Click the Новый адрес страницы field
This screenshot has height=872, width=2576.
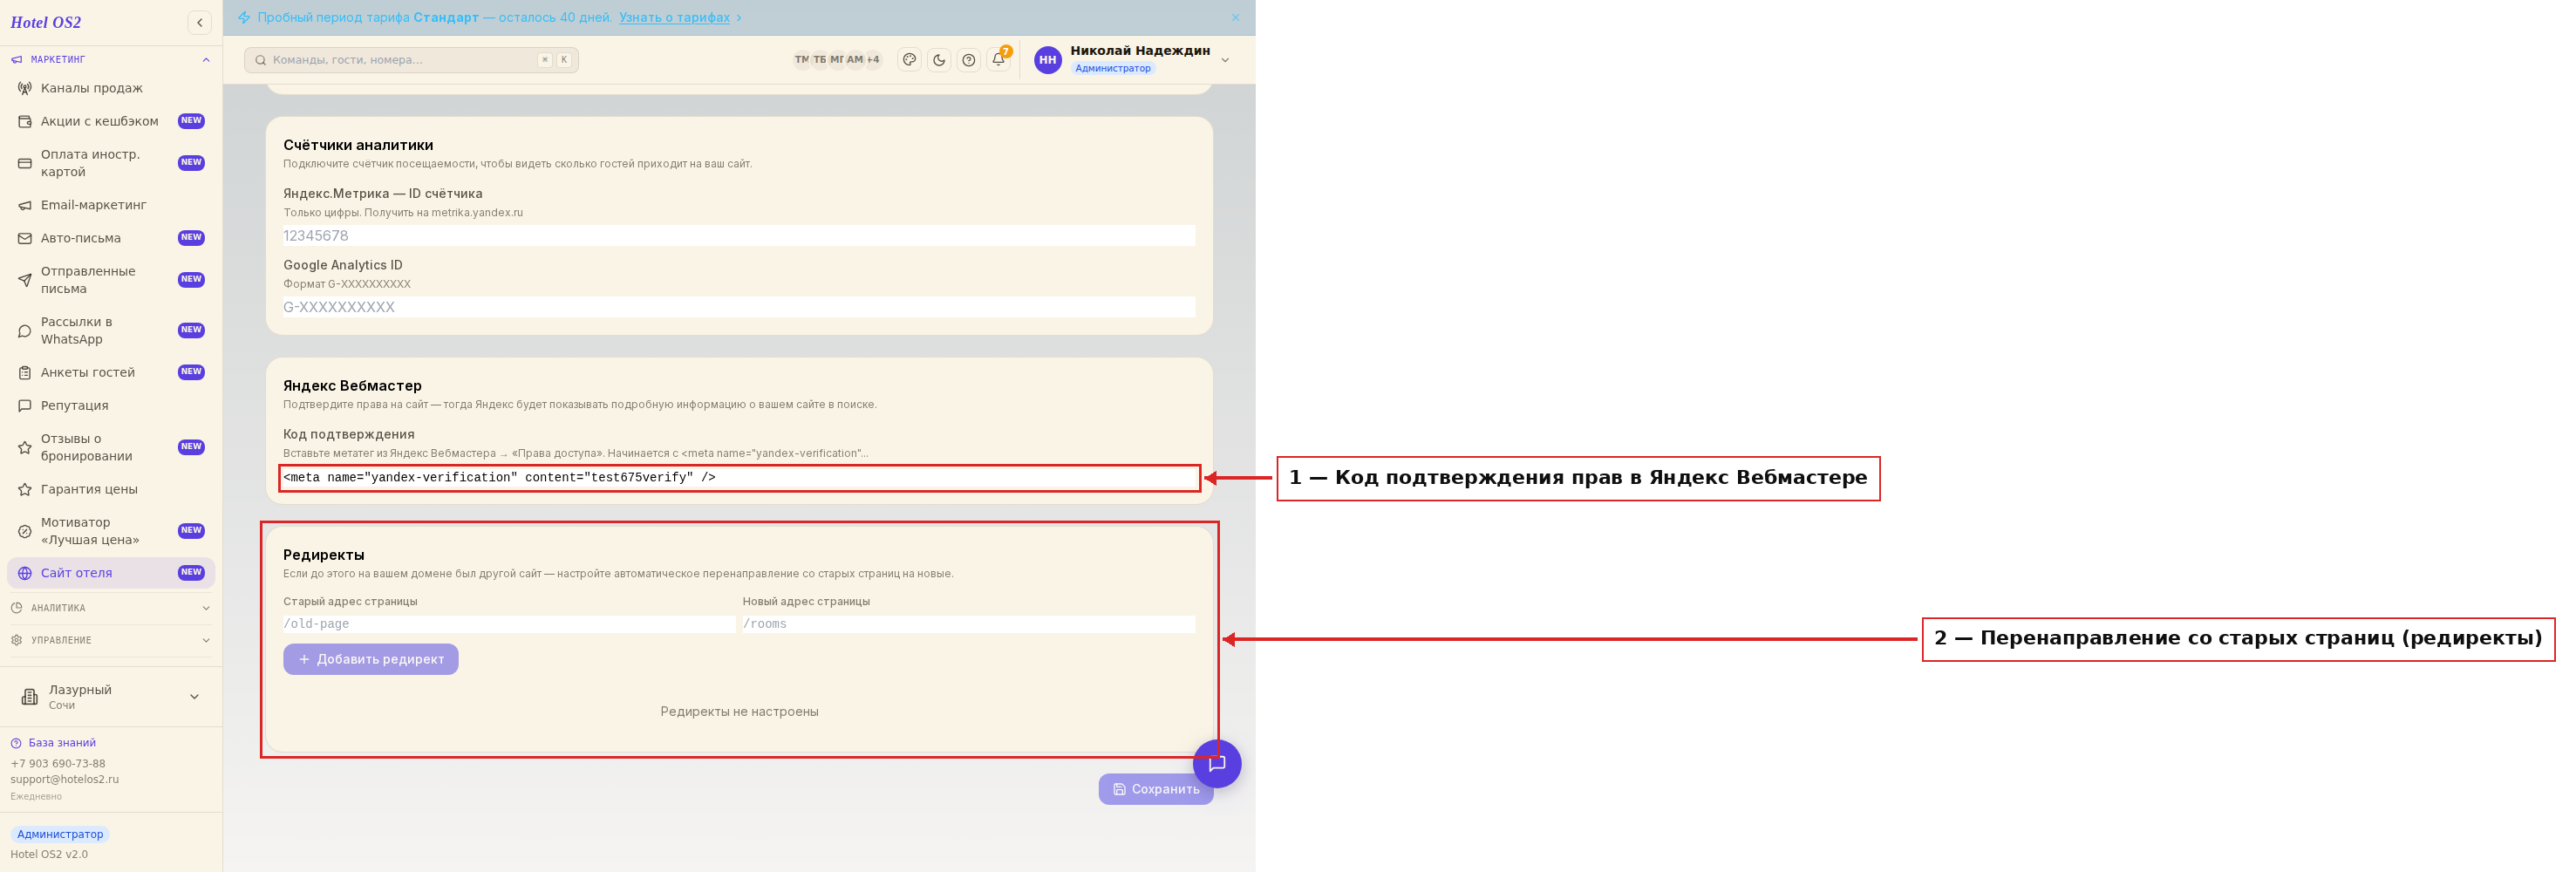point(969,624)
